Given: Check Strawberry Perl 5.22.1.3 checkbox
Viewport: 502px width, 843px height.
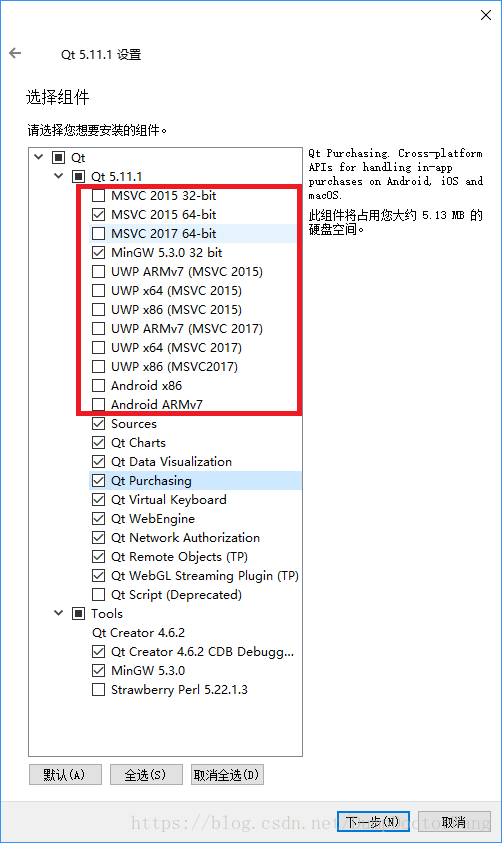Looking at the screenshot, I should point(98,690).
